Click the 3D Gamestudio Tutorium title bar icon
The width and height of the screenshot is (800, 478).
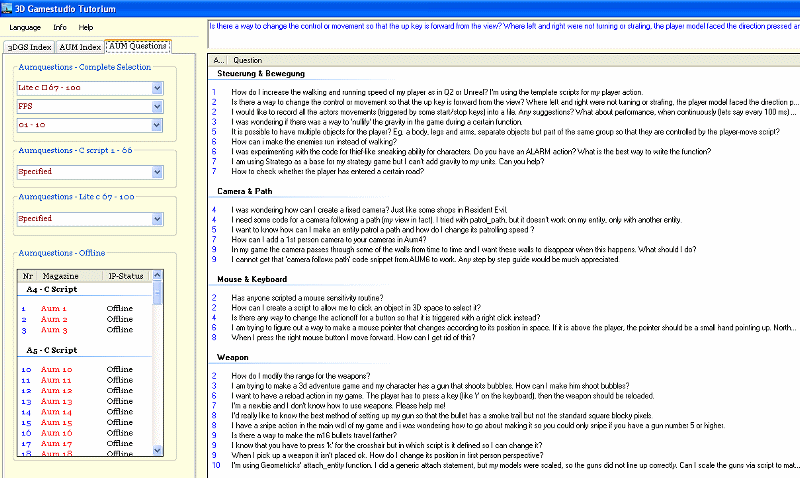7,8
